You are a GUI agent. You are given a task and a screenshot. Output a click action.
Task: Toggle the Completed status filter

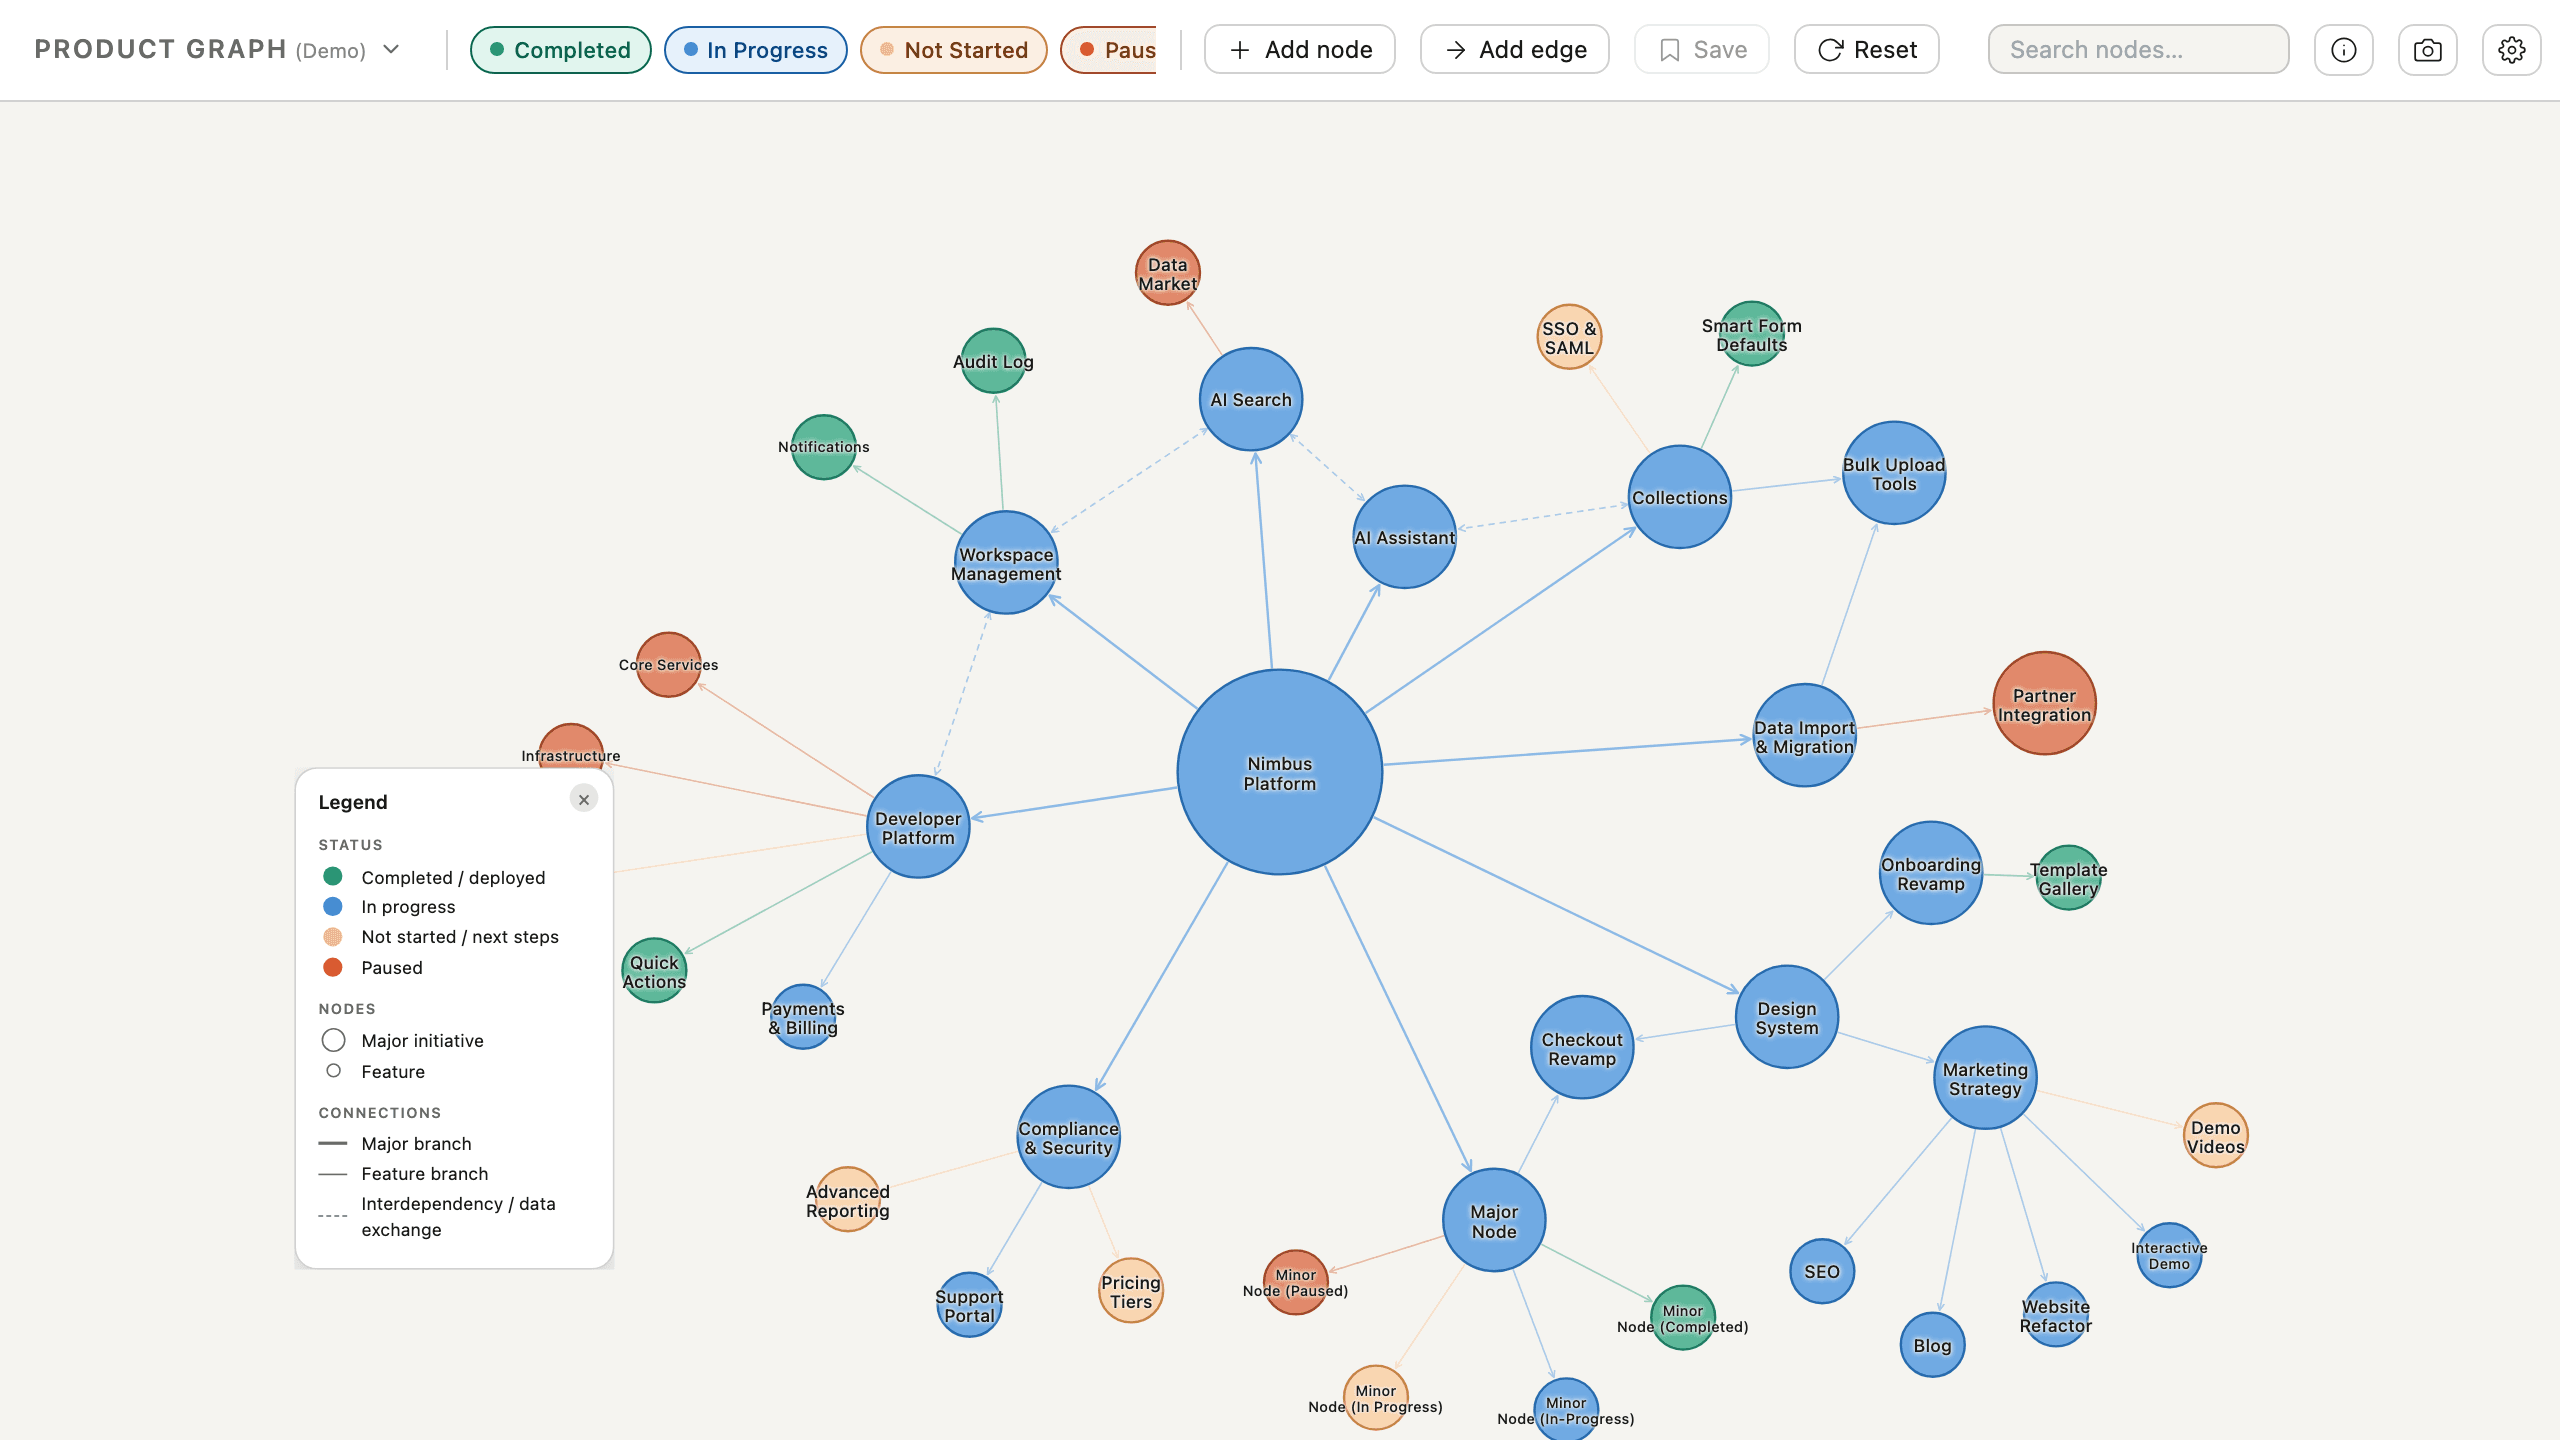561,50
